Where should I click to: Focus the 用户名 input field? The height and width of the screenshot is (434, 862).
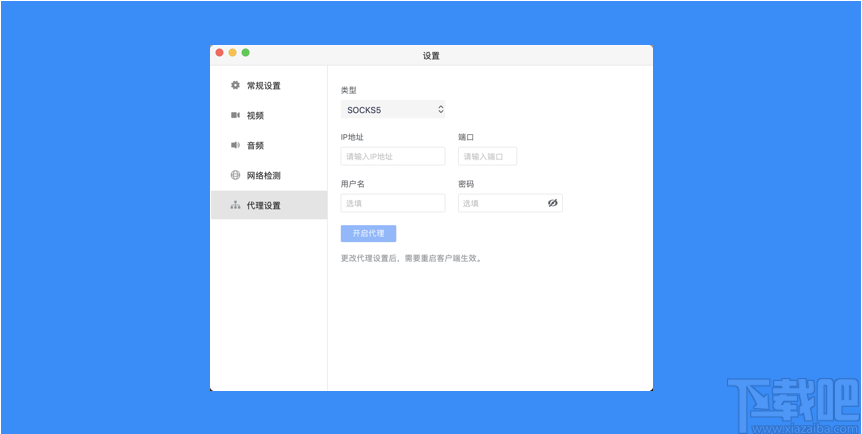coord(393,203)
